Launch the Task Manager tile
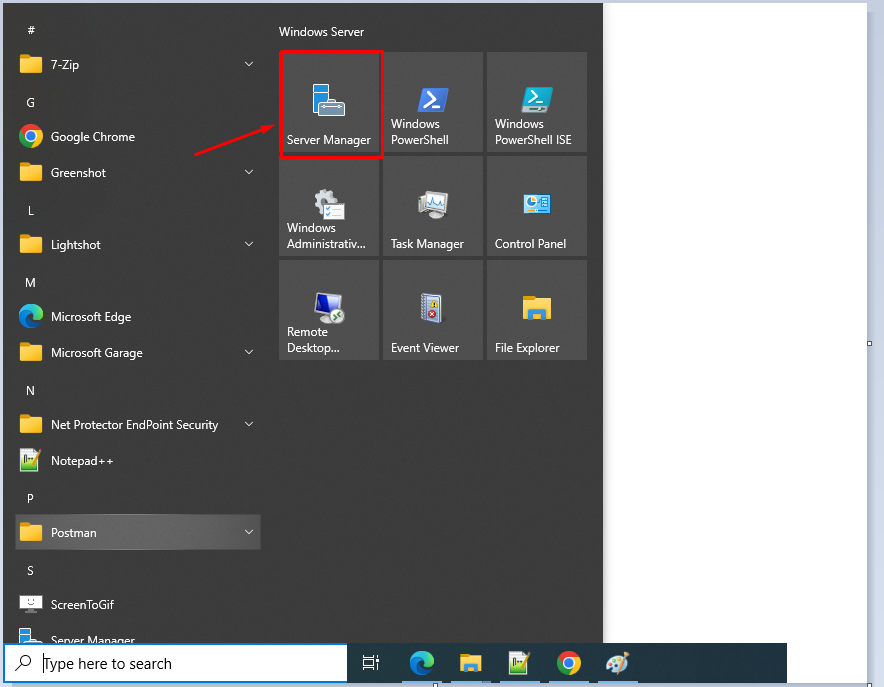Image resolution: width=884 pixels, height=687 pixels. point(433,208)
